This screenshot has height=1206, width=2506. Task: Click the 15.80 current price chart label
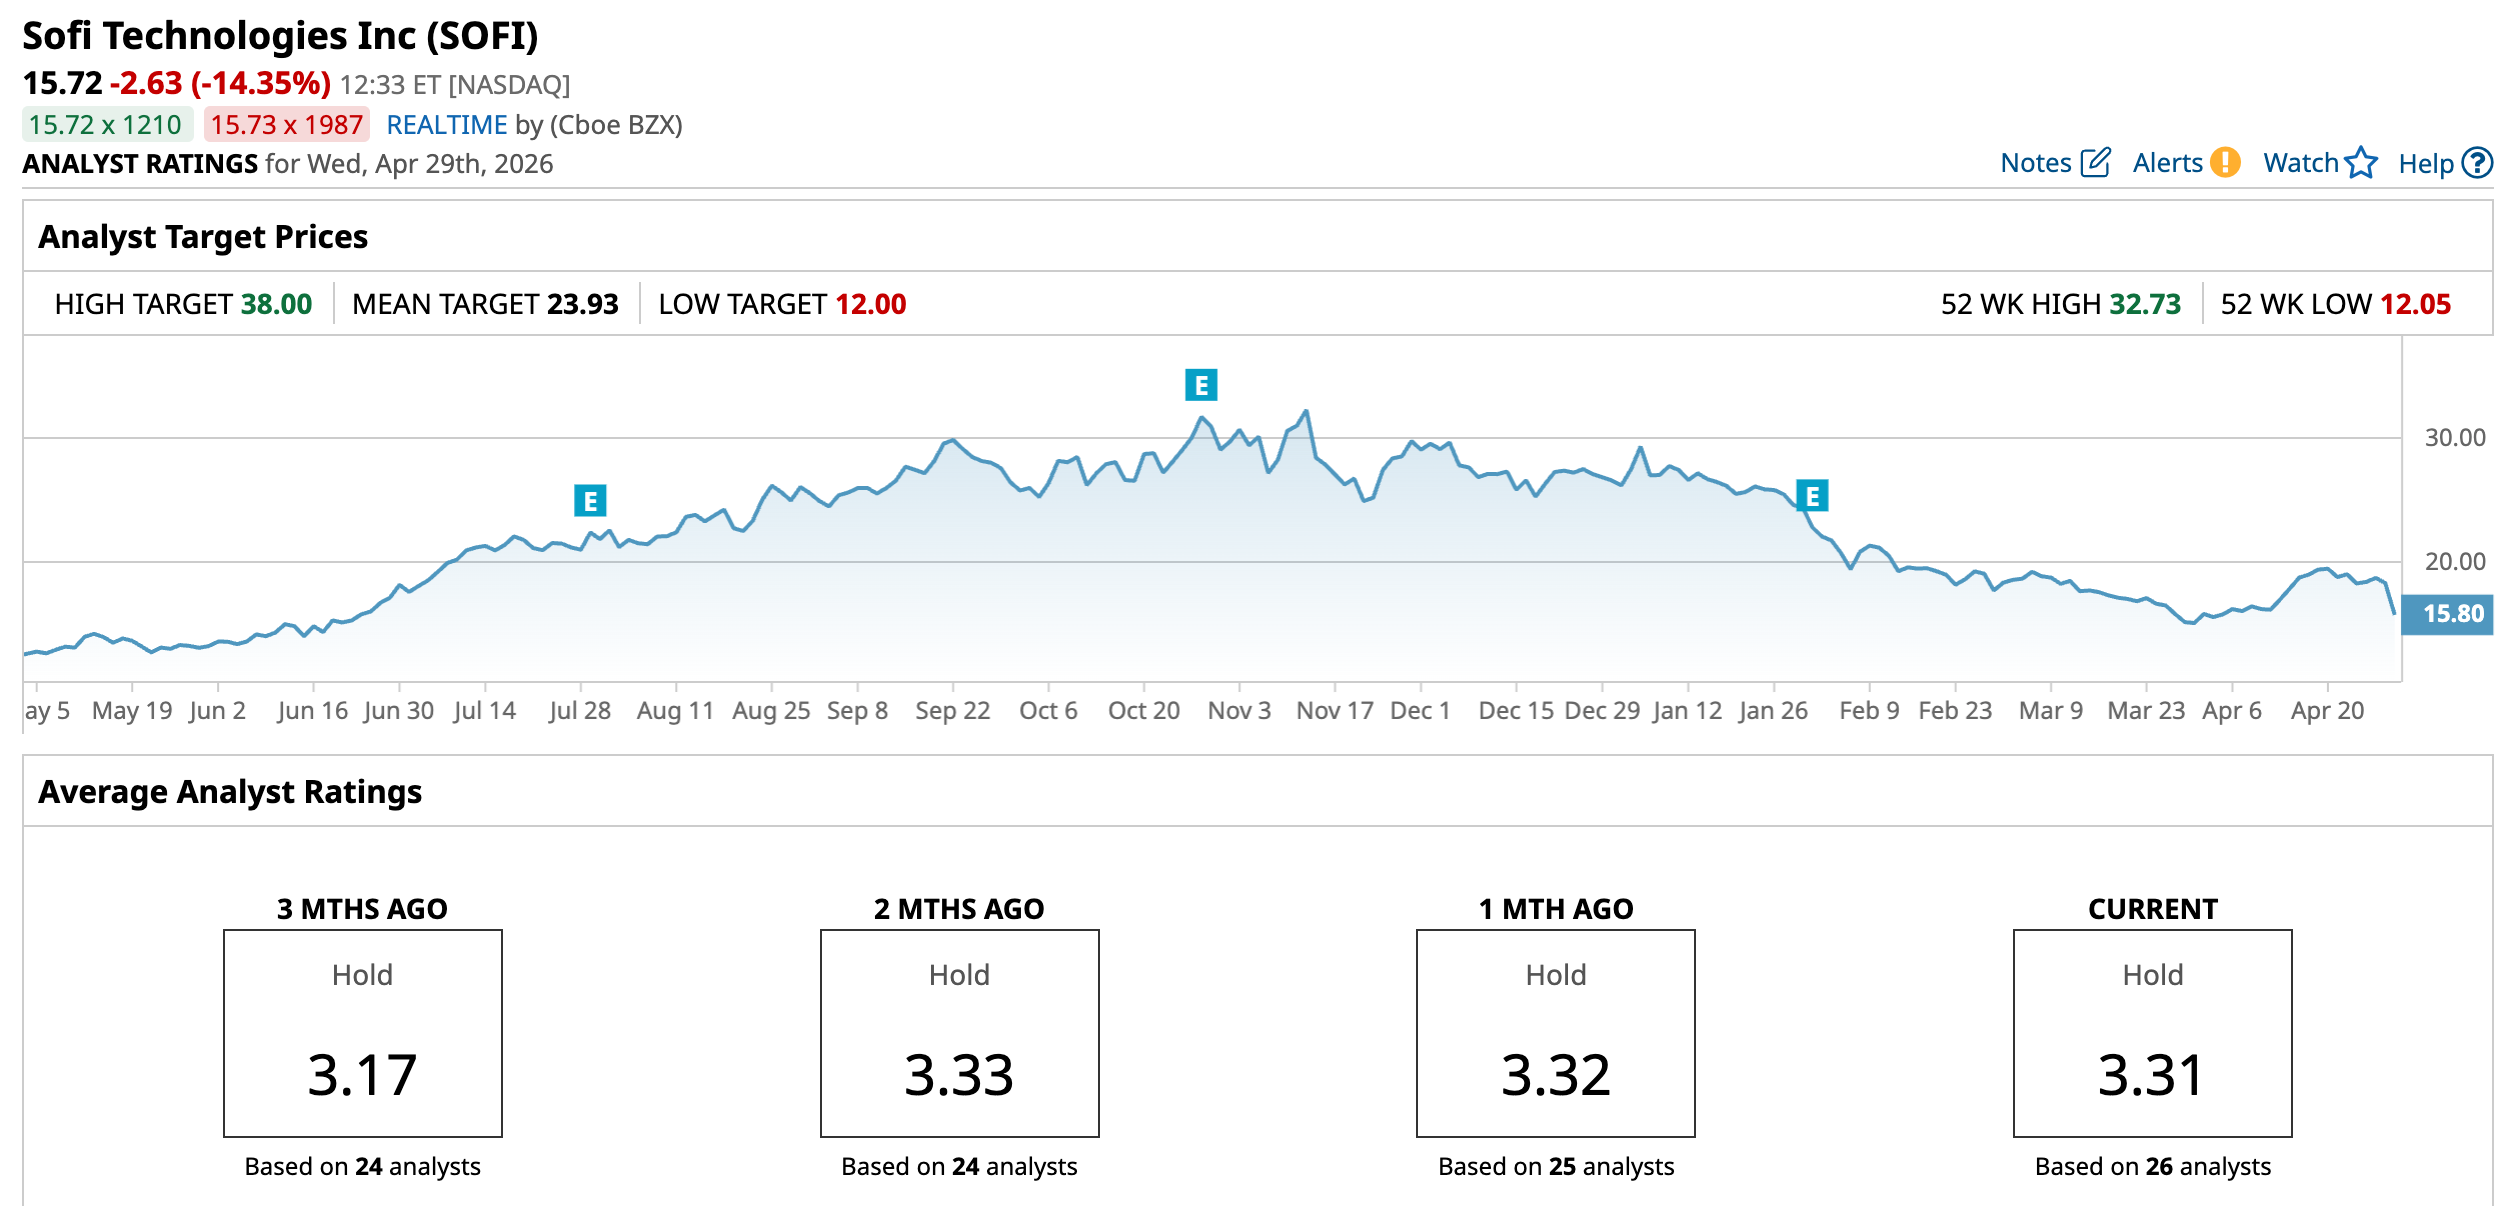coord(2452,613)
